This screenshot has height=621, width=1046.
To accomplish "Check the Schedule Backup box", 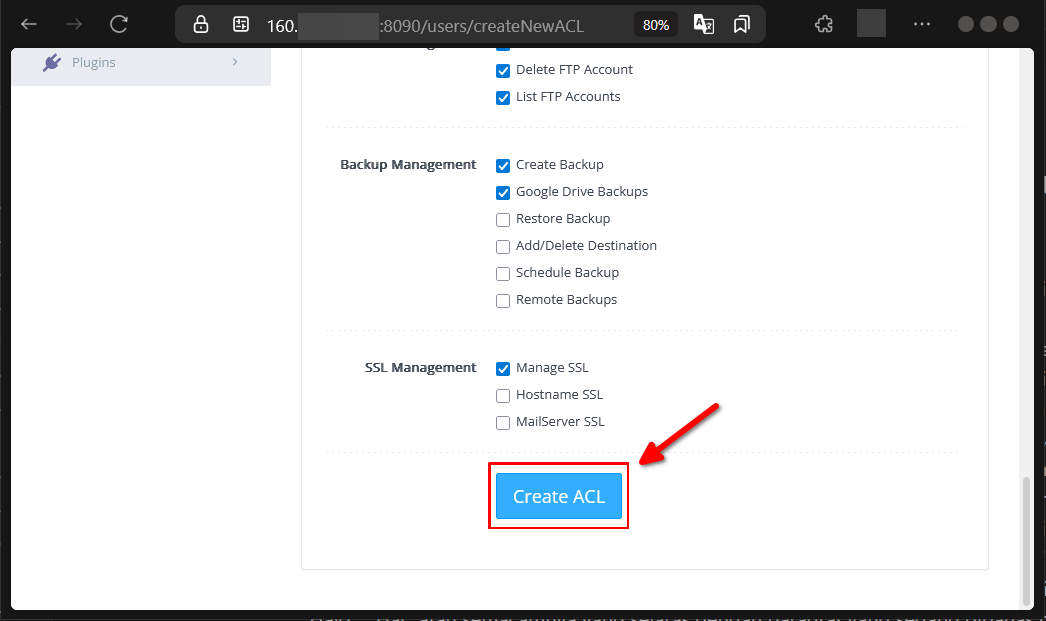I will click(503, 273).
